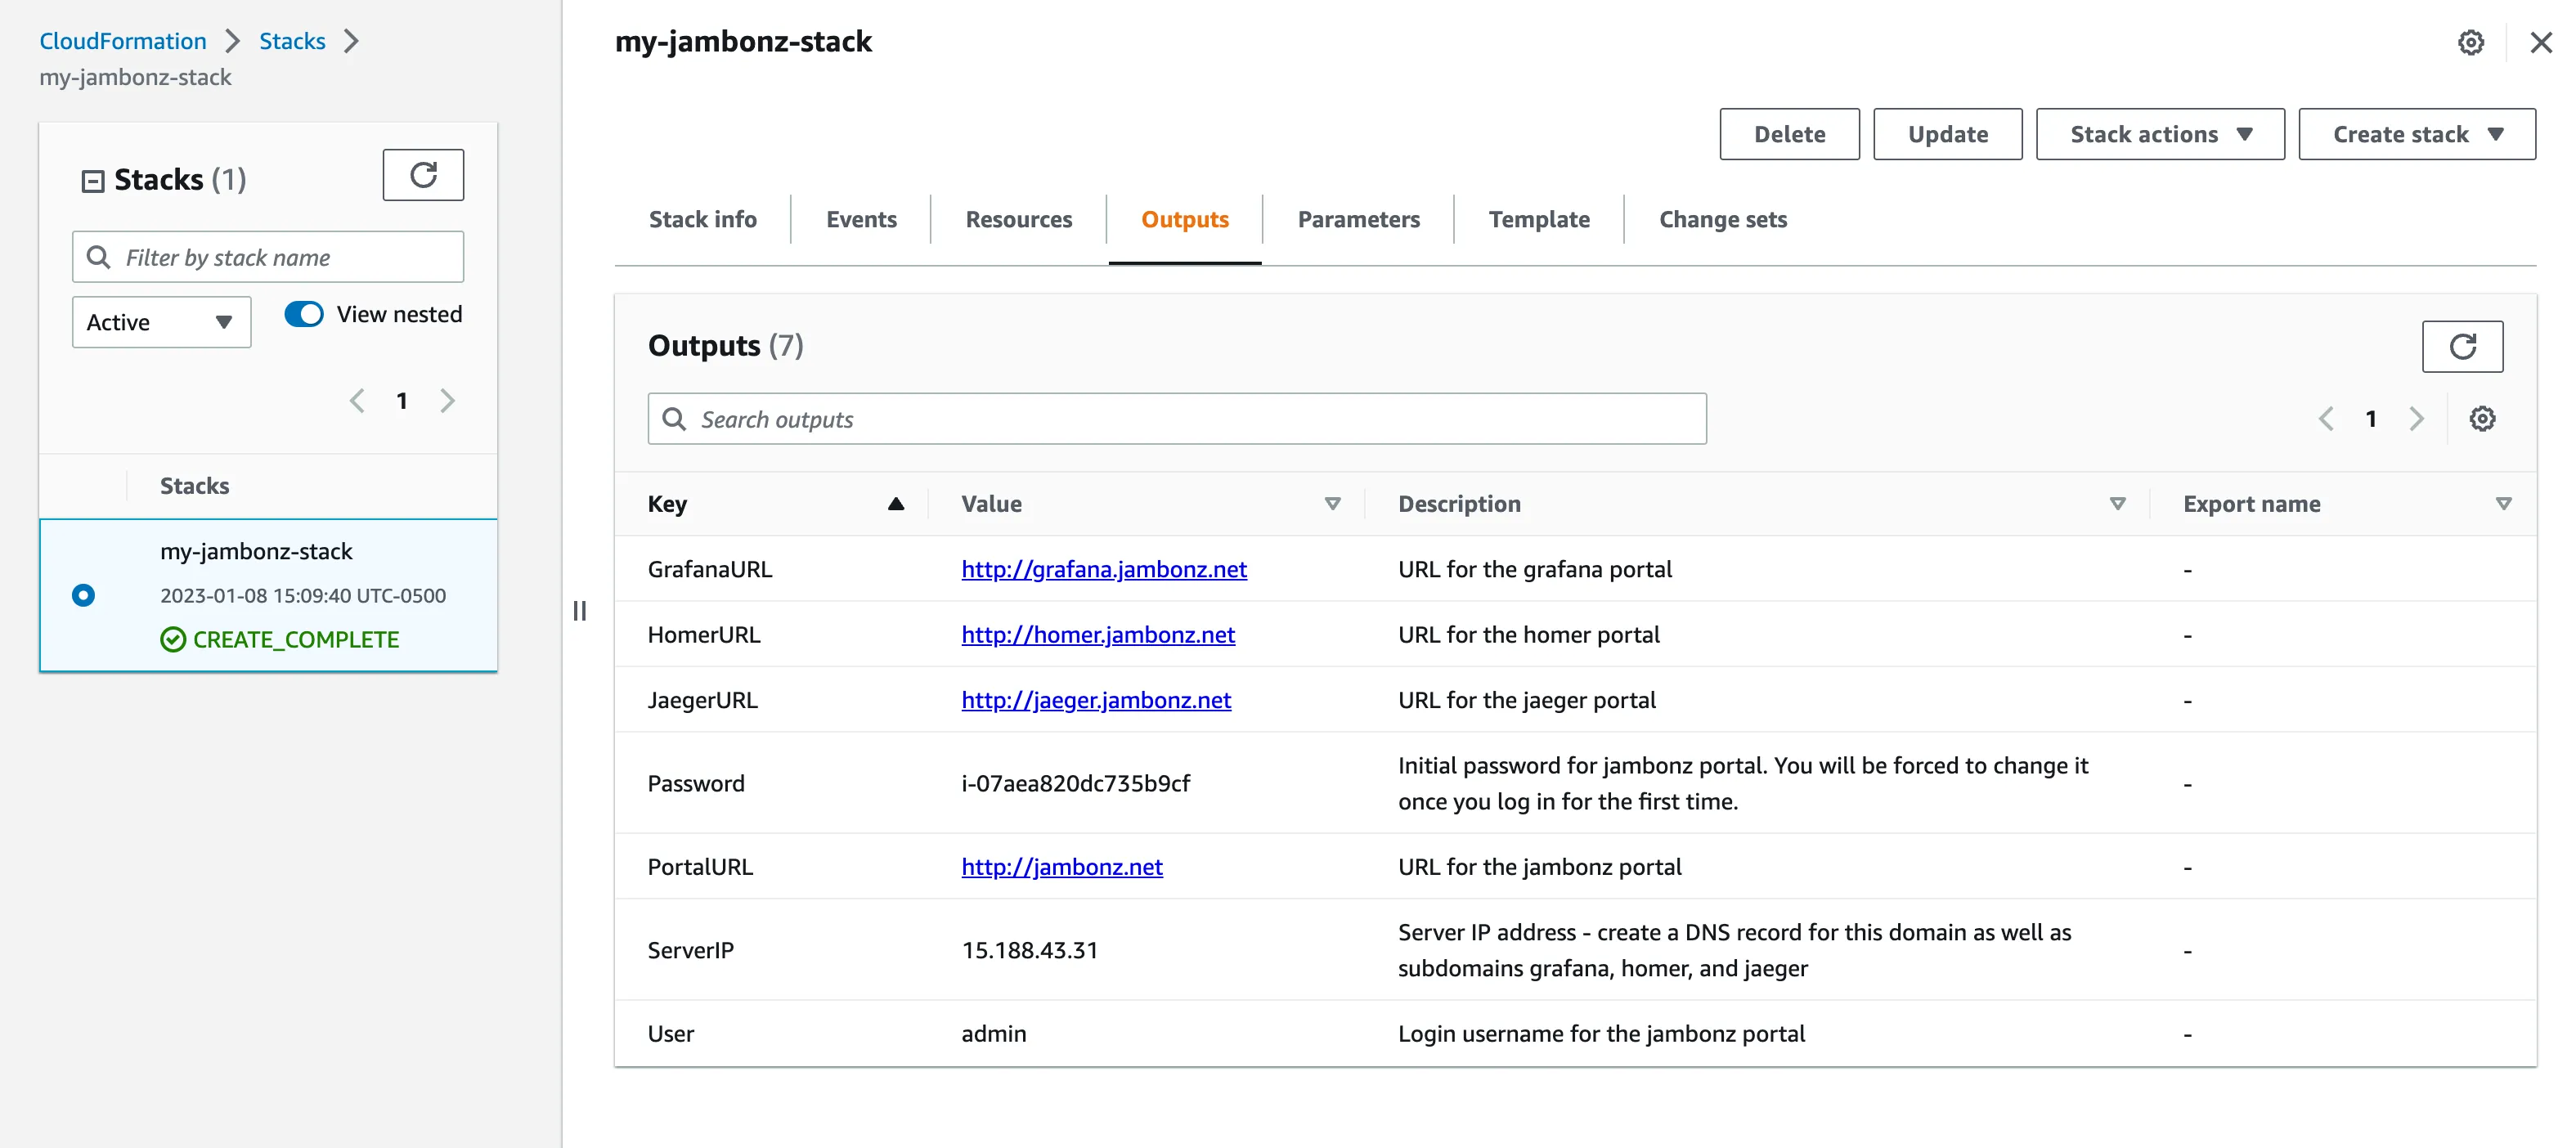Click the Export name column header

[2252, 504]
